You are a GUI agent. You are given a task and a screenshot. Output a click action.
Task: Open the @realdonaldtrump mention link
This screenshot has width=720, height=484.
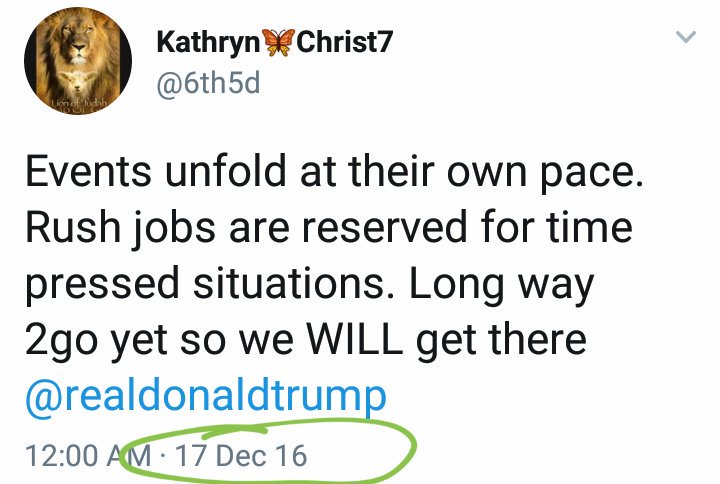coord(205,397)
